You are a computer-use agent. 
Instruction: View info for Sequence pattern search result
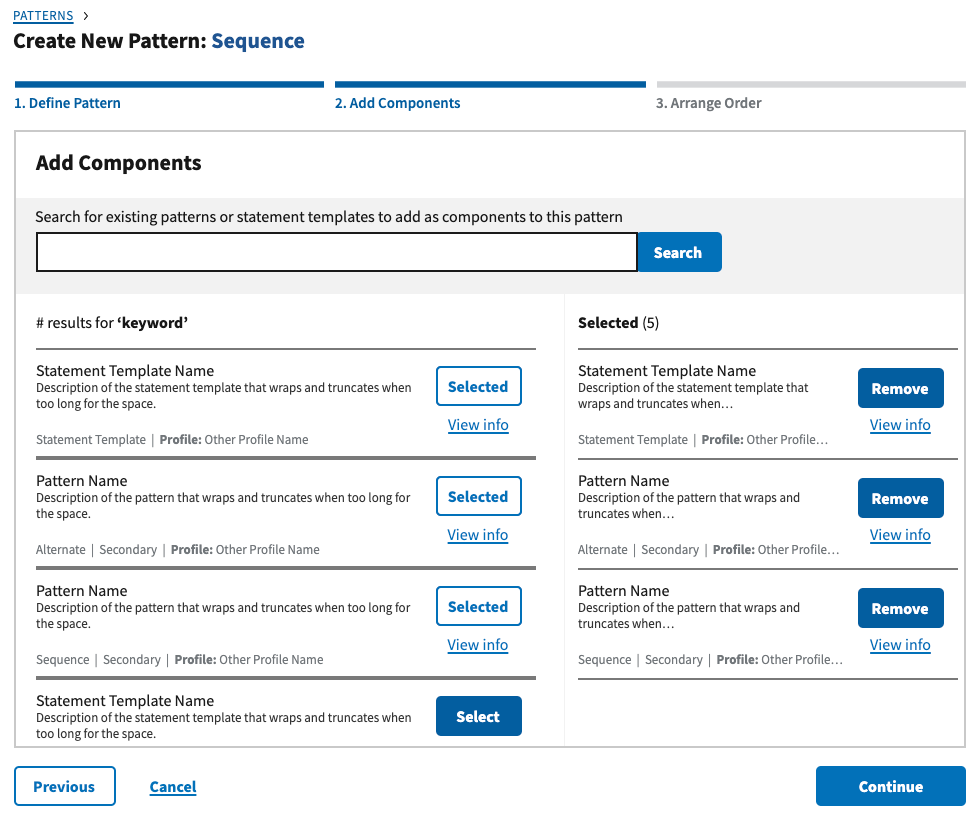point(478,645)
